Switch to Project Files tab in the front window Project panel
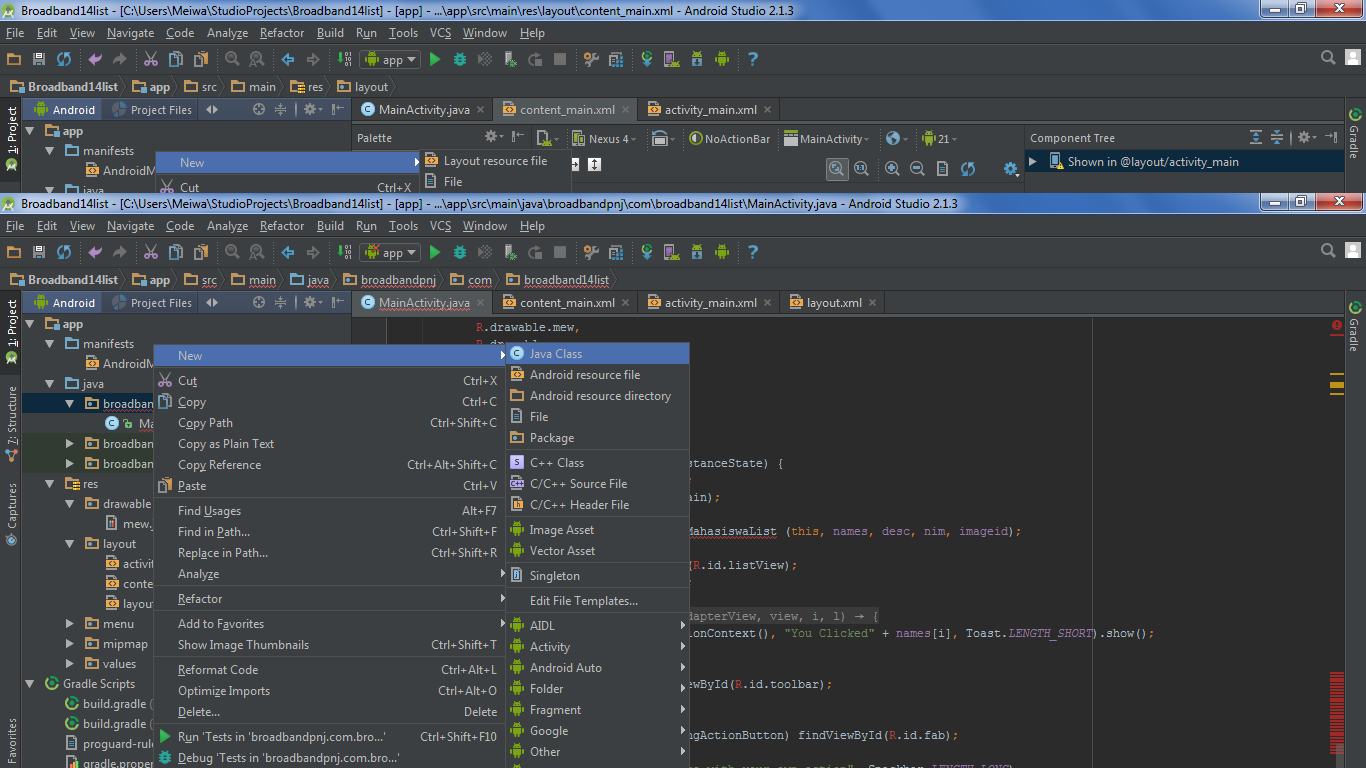The image size is (1366, 768). [152, 303]
